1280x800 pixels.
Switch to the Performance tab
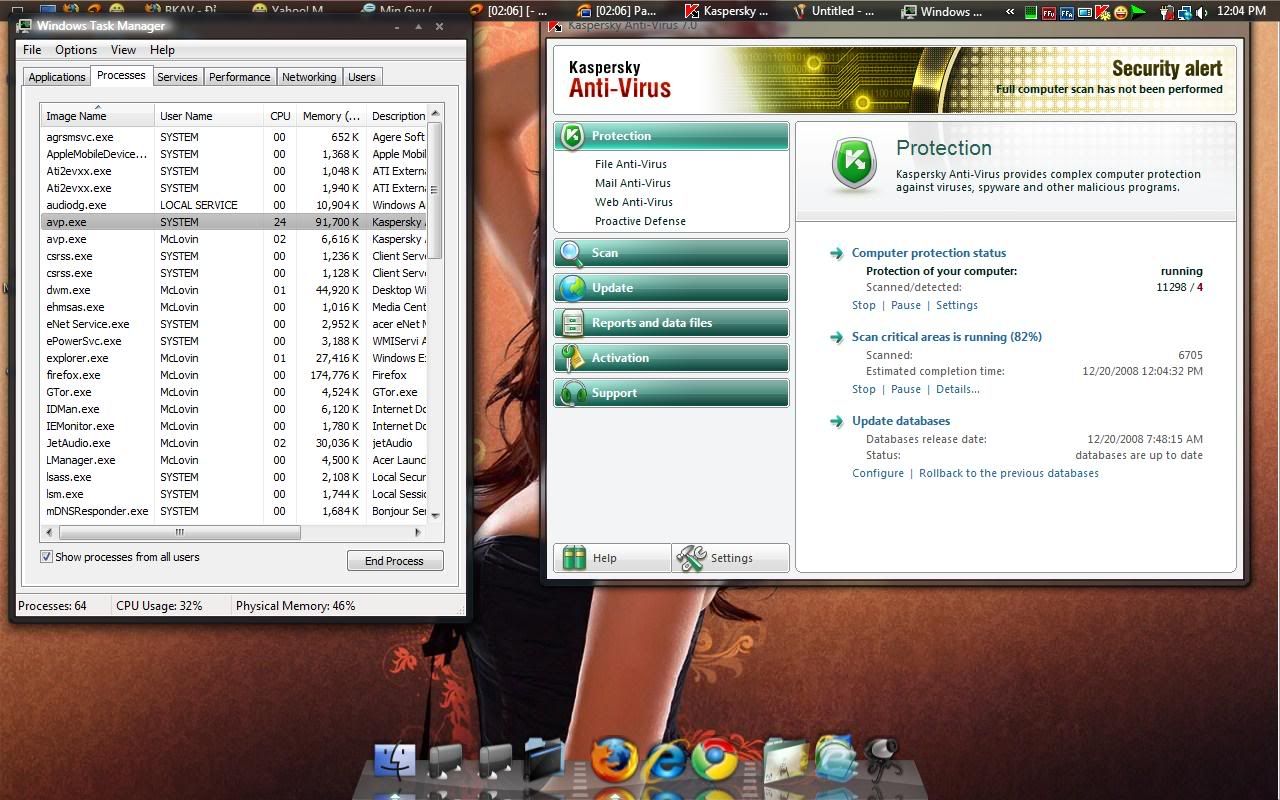(x=240, y=77)
